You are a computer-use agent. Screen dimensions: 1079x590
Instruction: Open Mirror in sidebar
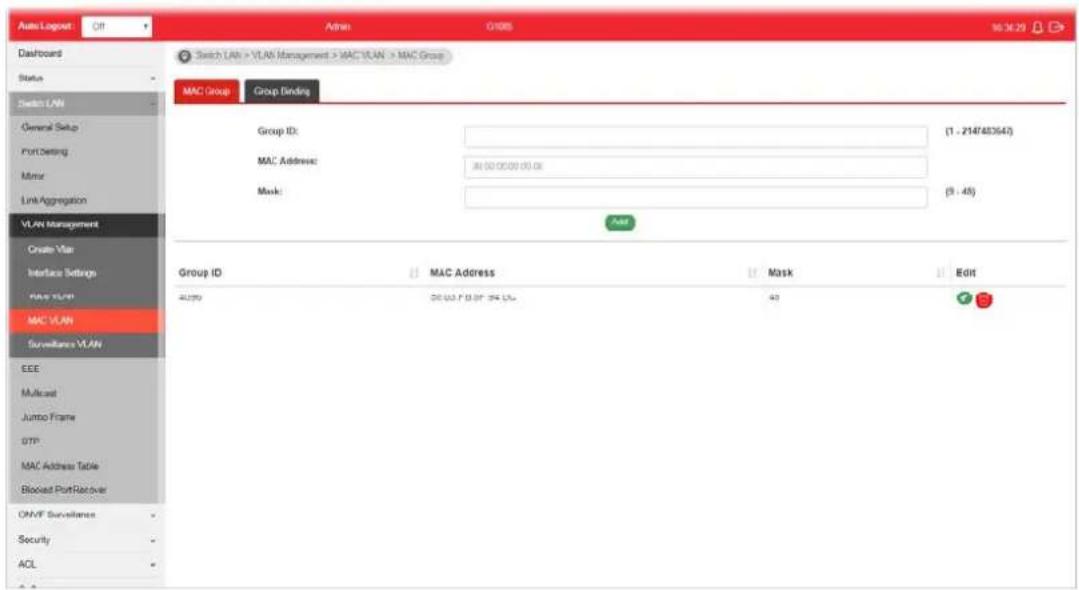pos(32,176)
